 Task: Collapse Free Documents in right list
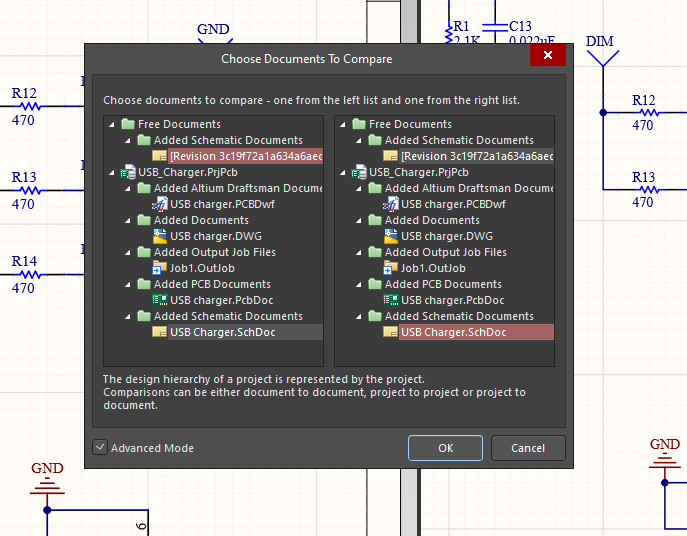point(343,125)
